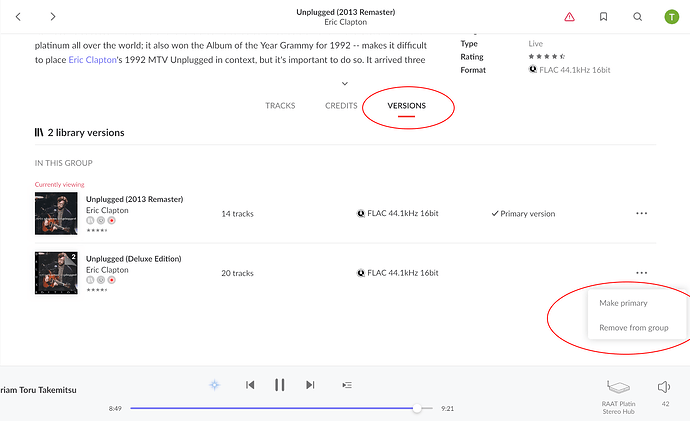Click the red record badge on the 2013 Remaster
This screenshot has height=421, width=690.
pyautogui.click(x=112, y=220)
